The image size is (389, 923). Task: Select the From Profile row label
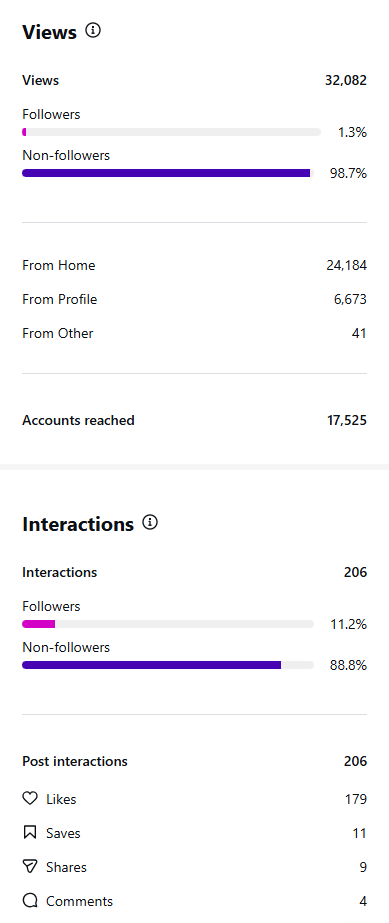pos(59,300)
